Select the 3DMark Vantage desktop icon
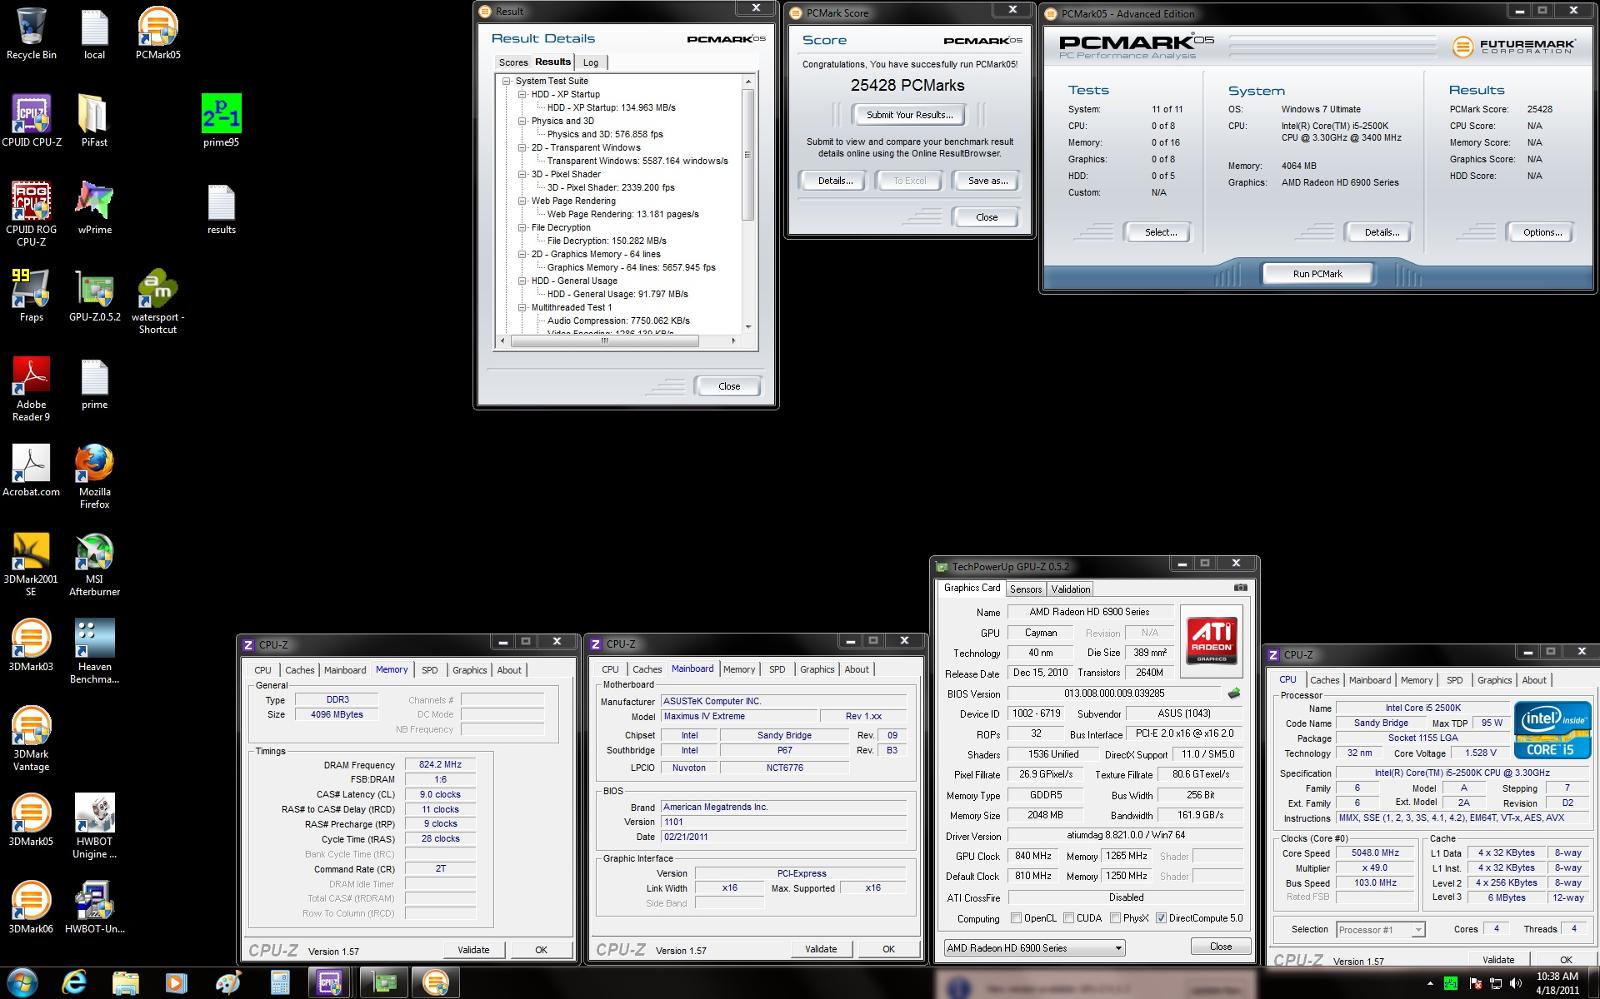Screen dimensions: 1600x999 click(x=31, y=738)
